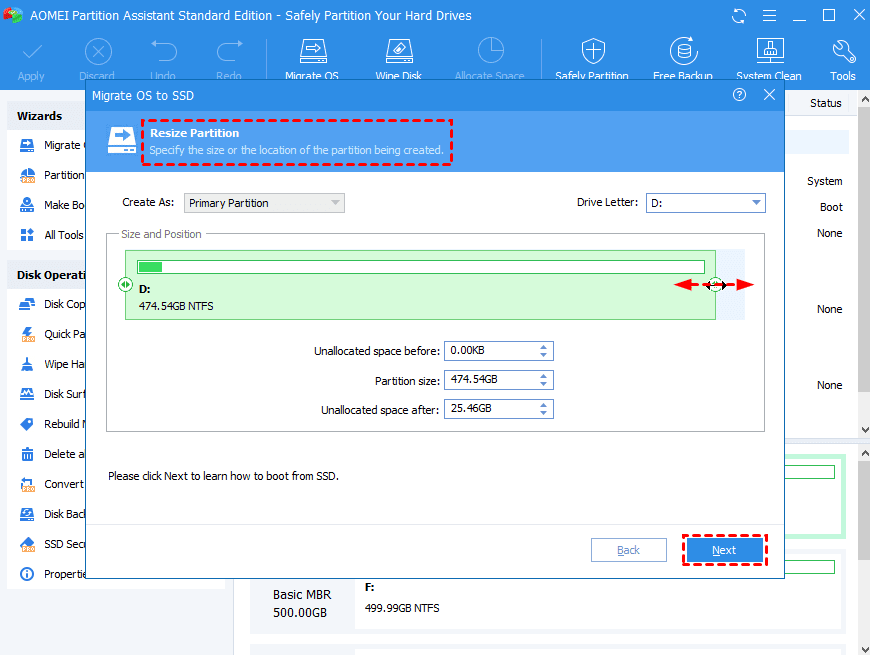The image size is (870, 655).
Task: Click the D: 474.54GB NTFS partition block
Action: pyautogui.click(x=421, y=285)
